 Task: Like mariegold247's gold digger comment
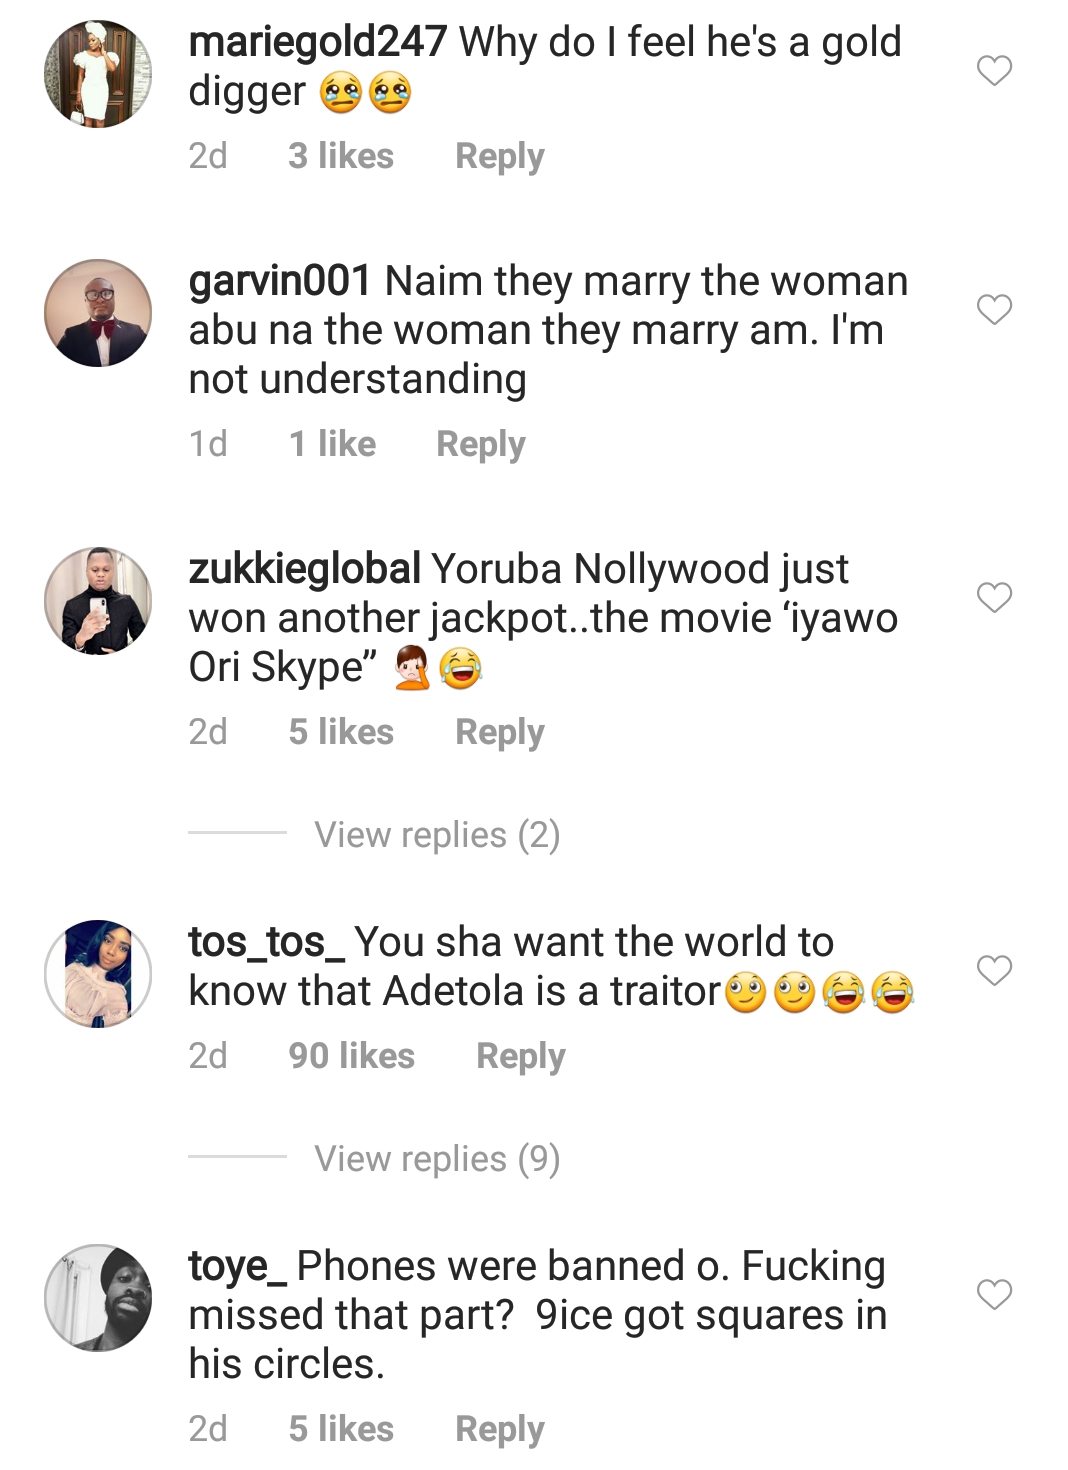[994, 71]
